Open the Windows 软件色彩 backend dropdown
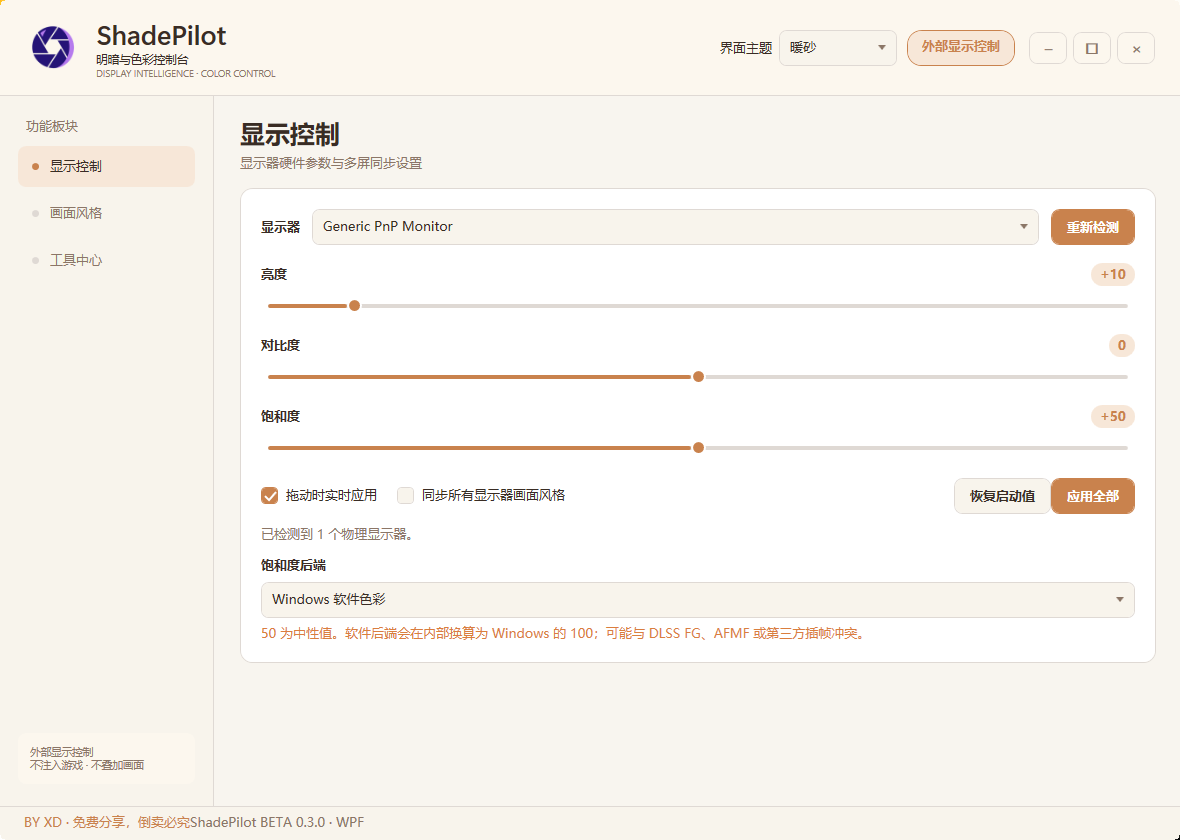 pyautogui.click(x=698, y=600)
